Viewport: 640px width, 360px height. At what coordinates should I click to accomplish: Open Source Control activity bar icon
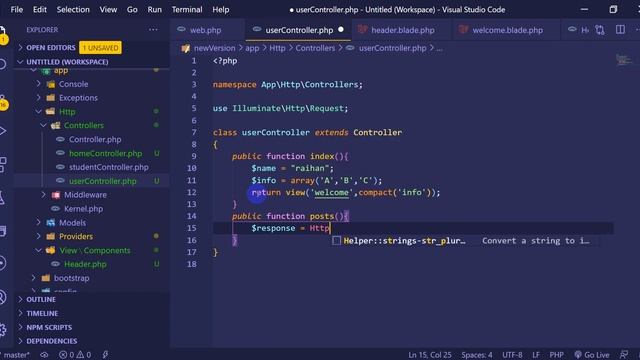tap(3, 102)
